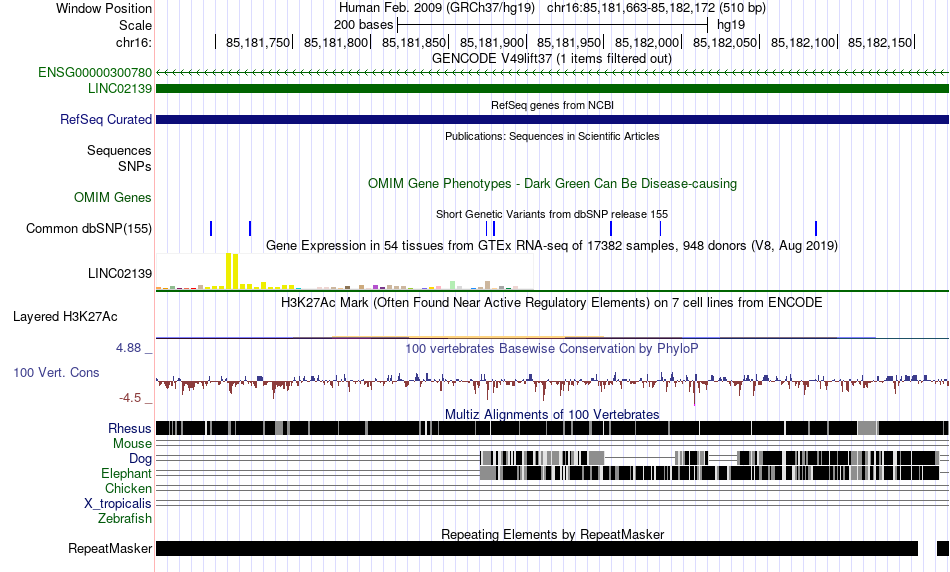Click the Elephant alignment blocks

pos(709,473)
